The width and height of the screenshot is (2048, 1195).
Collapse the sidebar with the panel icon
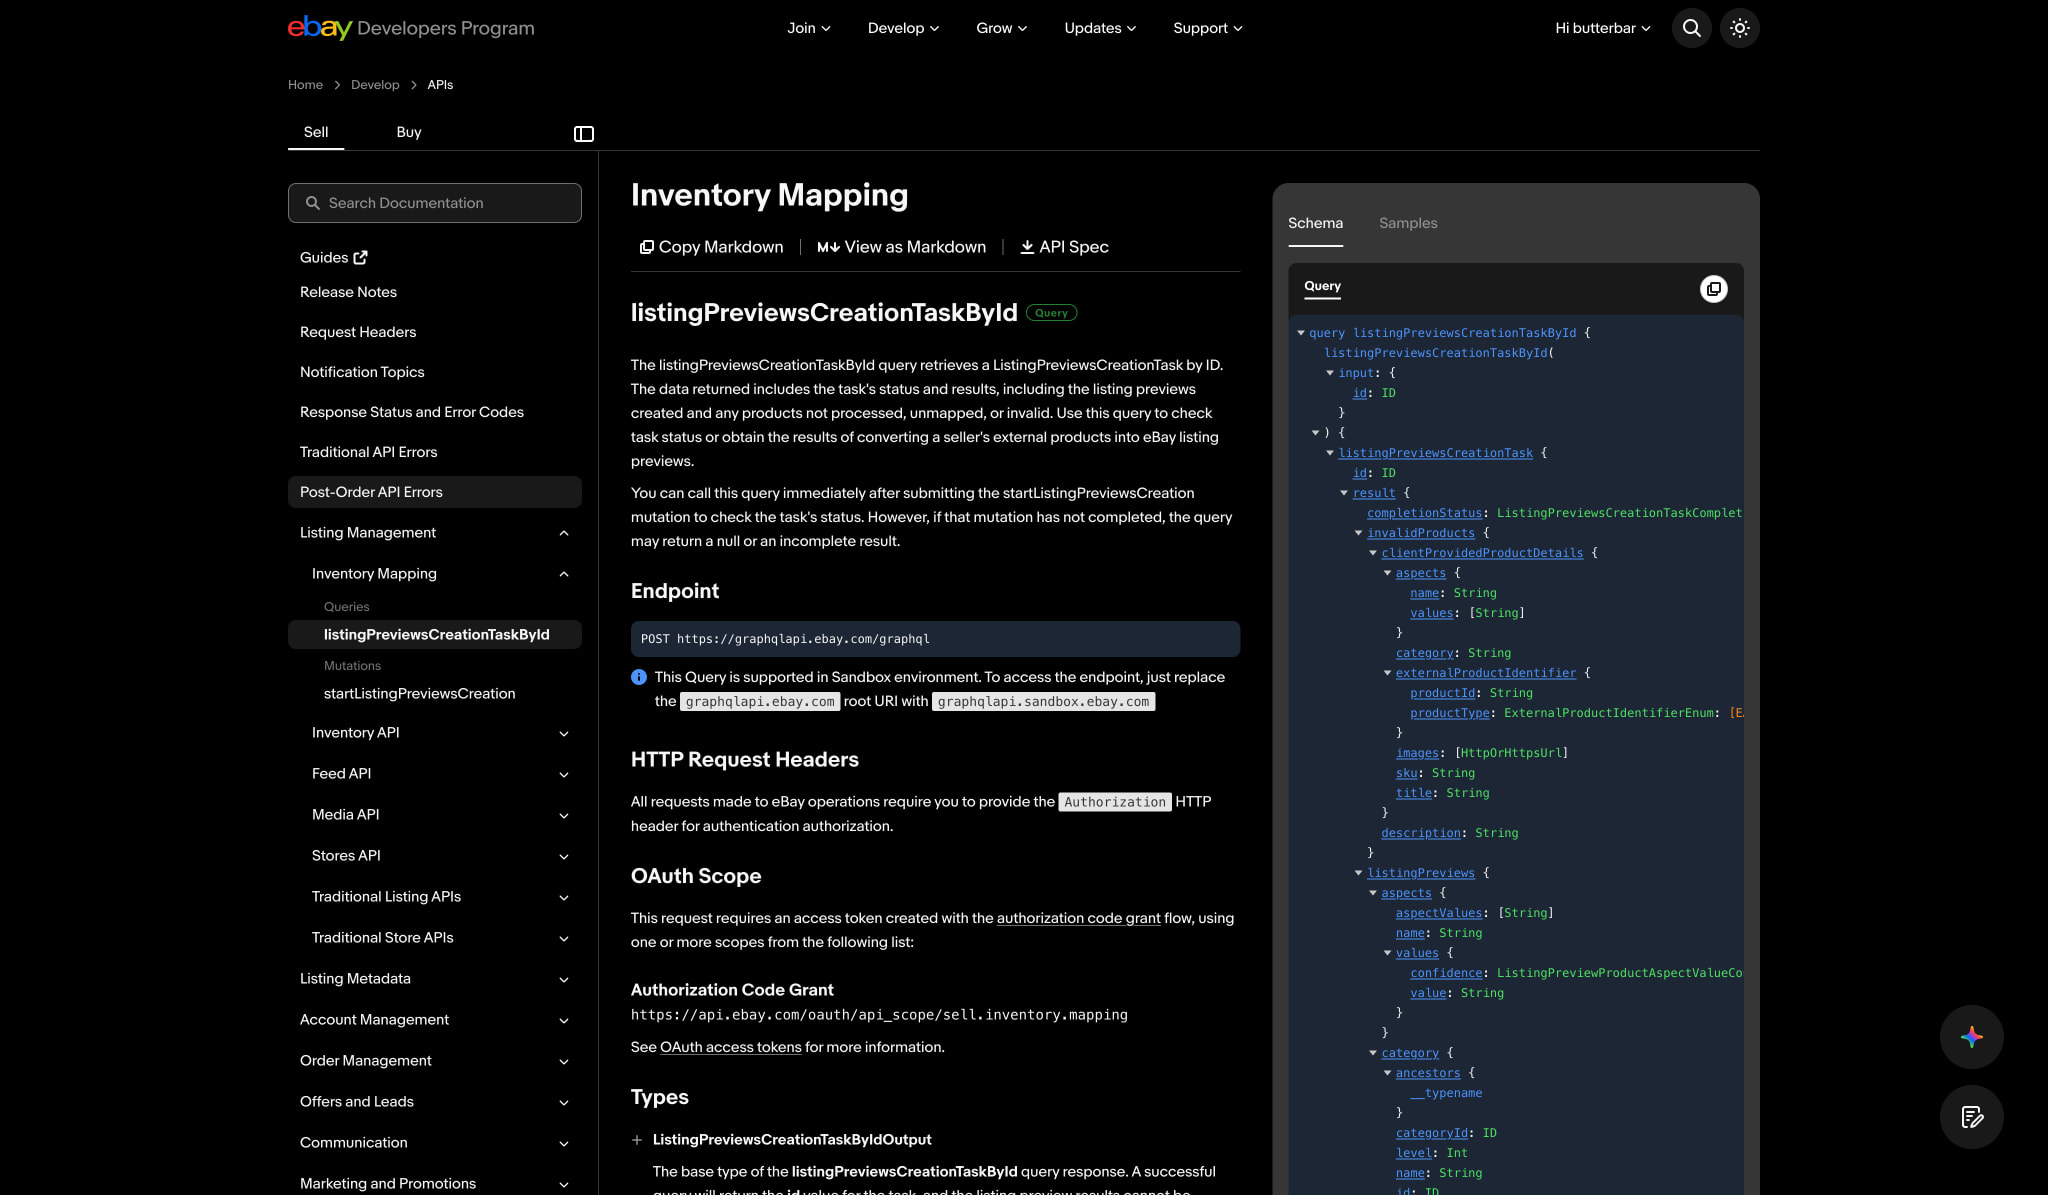(584, 134)
